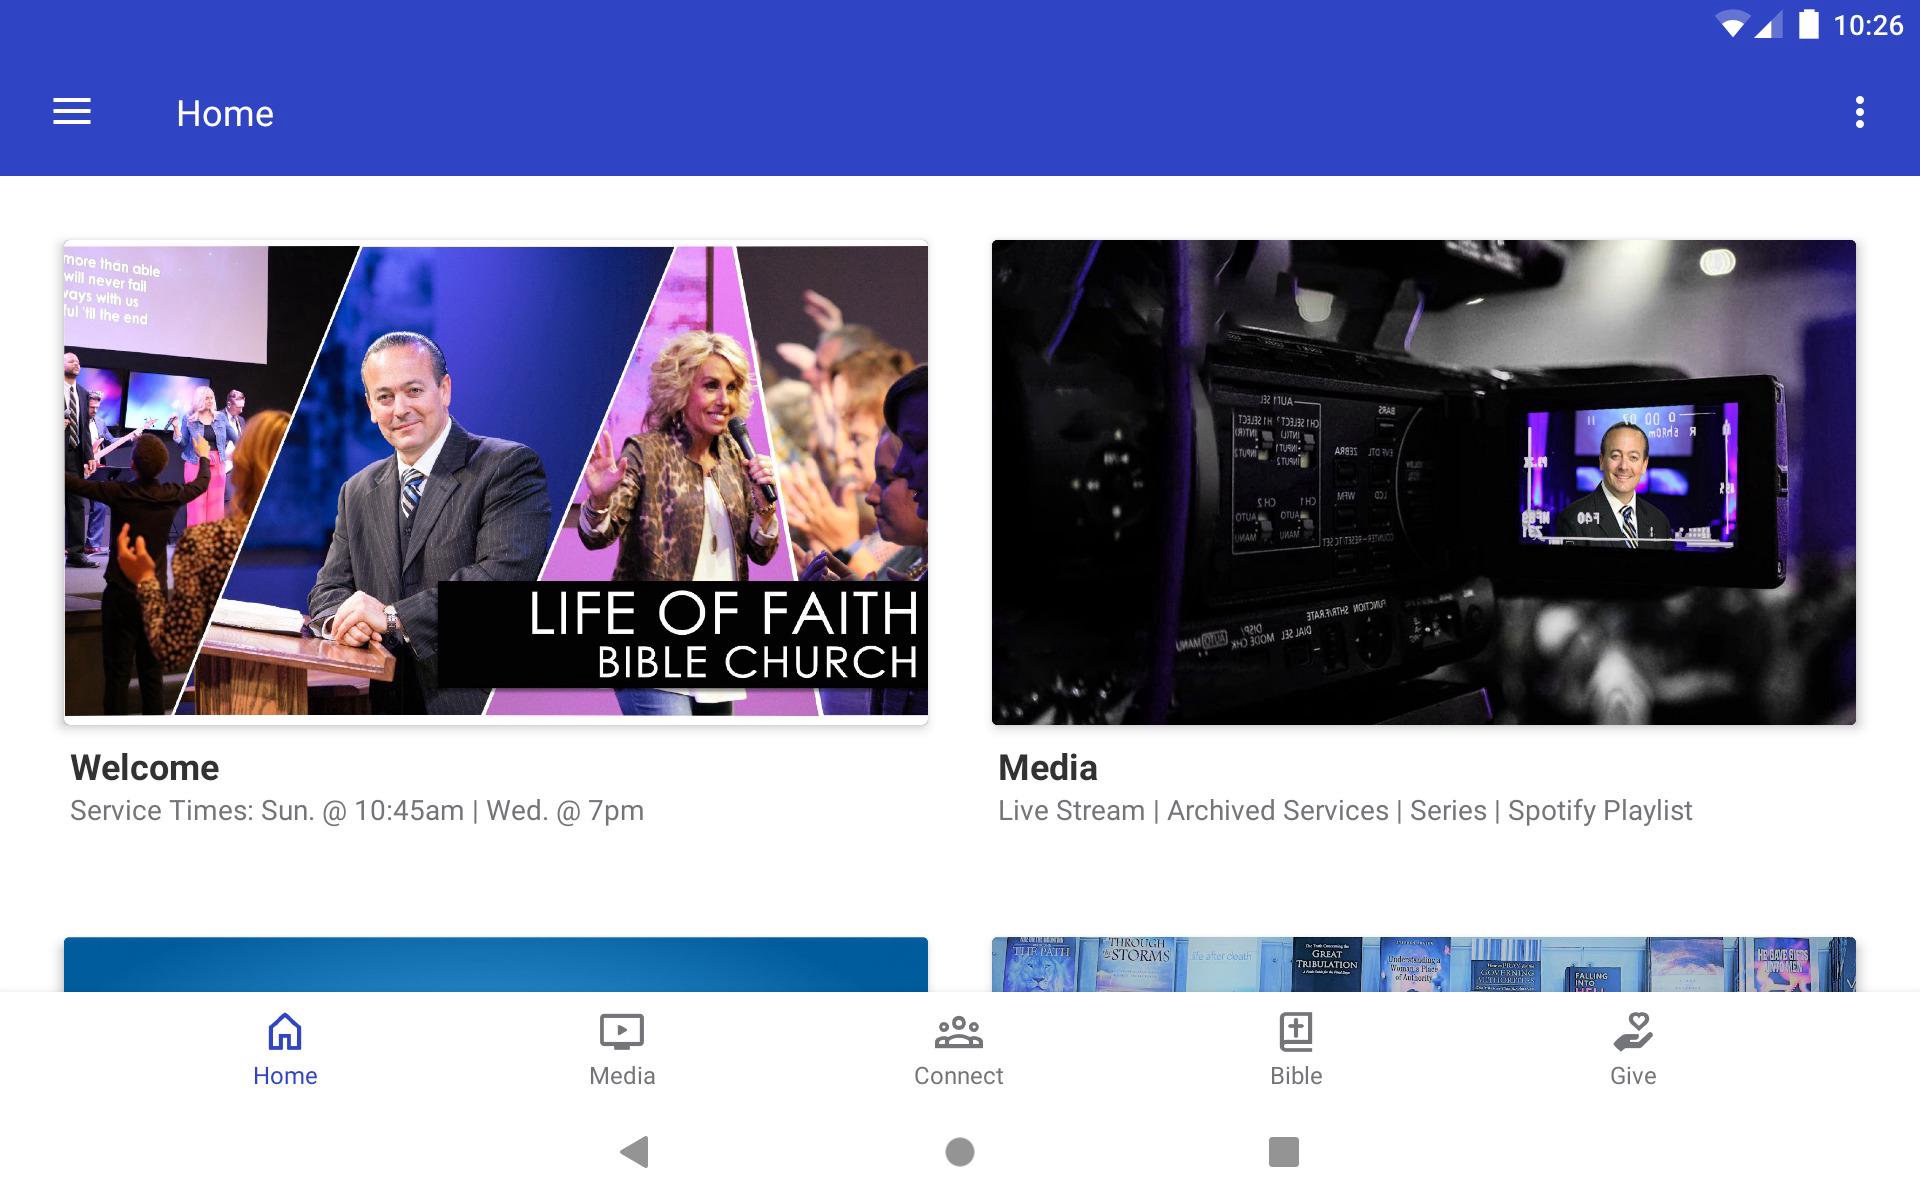Select the Welcome card title

pos(145,768)
